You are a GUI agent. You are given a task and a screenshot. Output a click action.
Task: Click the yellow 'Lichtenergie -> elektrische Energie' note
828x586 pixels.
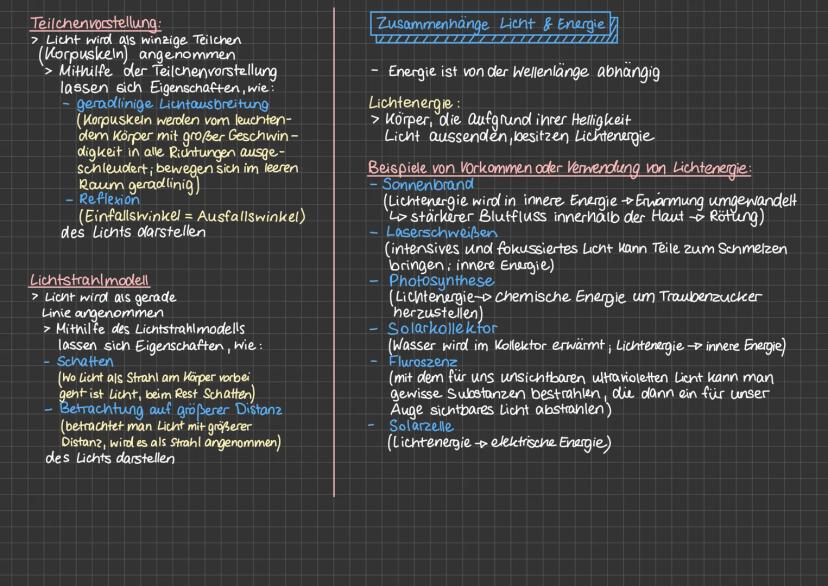(x=499, y=442)
